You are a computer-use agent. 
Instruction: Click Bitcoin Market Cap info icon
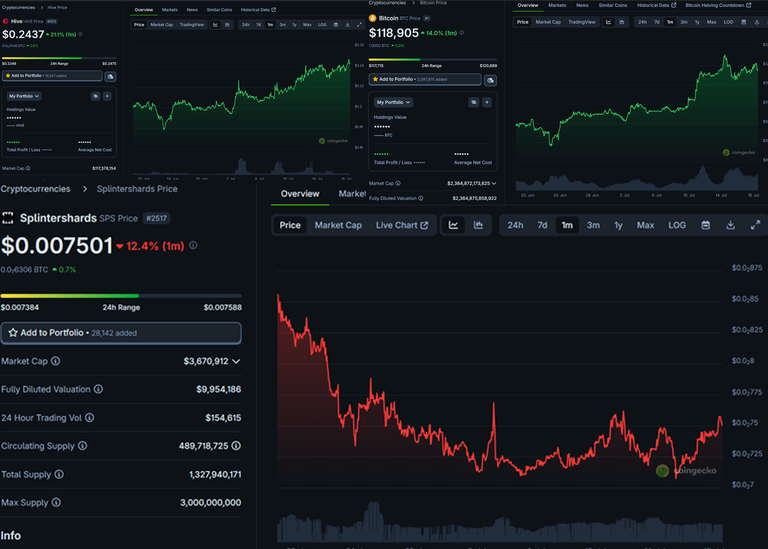pos(398,183)
